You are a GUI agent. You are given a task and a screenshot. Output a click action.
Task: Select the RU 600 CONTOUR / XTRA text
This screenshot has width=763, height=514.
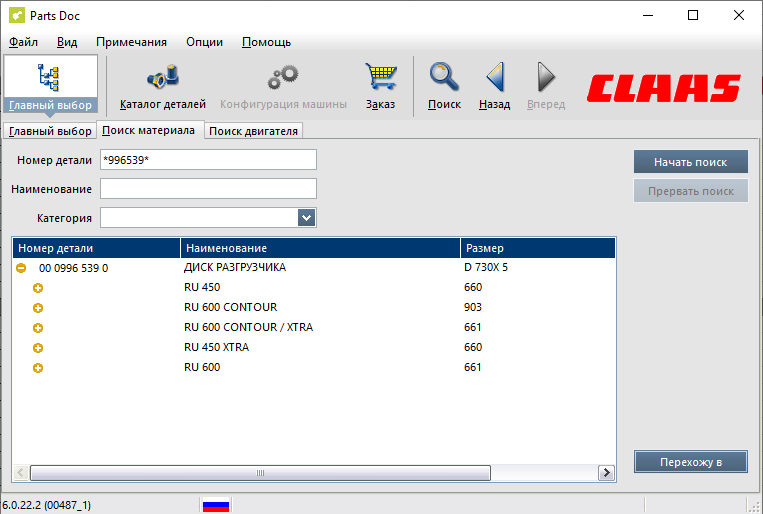tap(248, 327)
